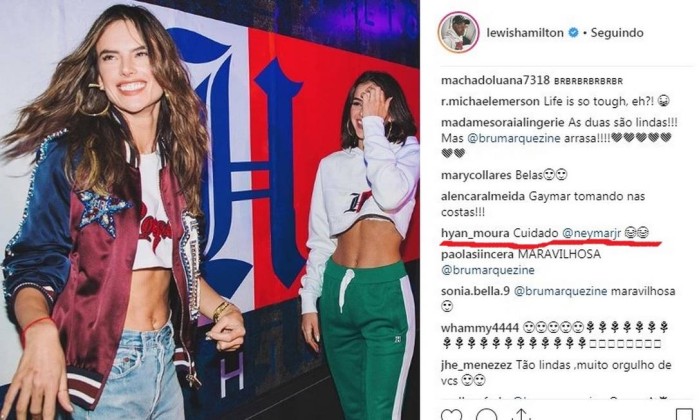
Task: Open lewishamilton profile avatar
Action: point(458,32)
